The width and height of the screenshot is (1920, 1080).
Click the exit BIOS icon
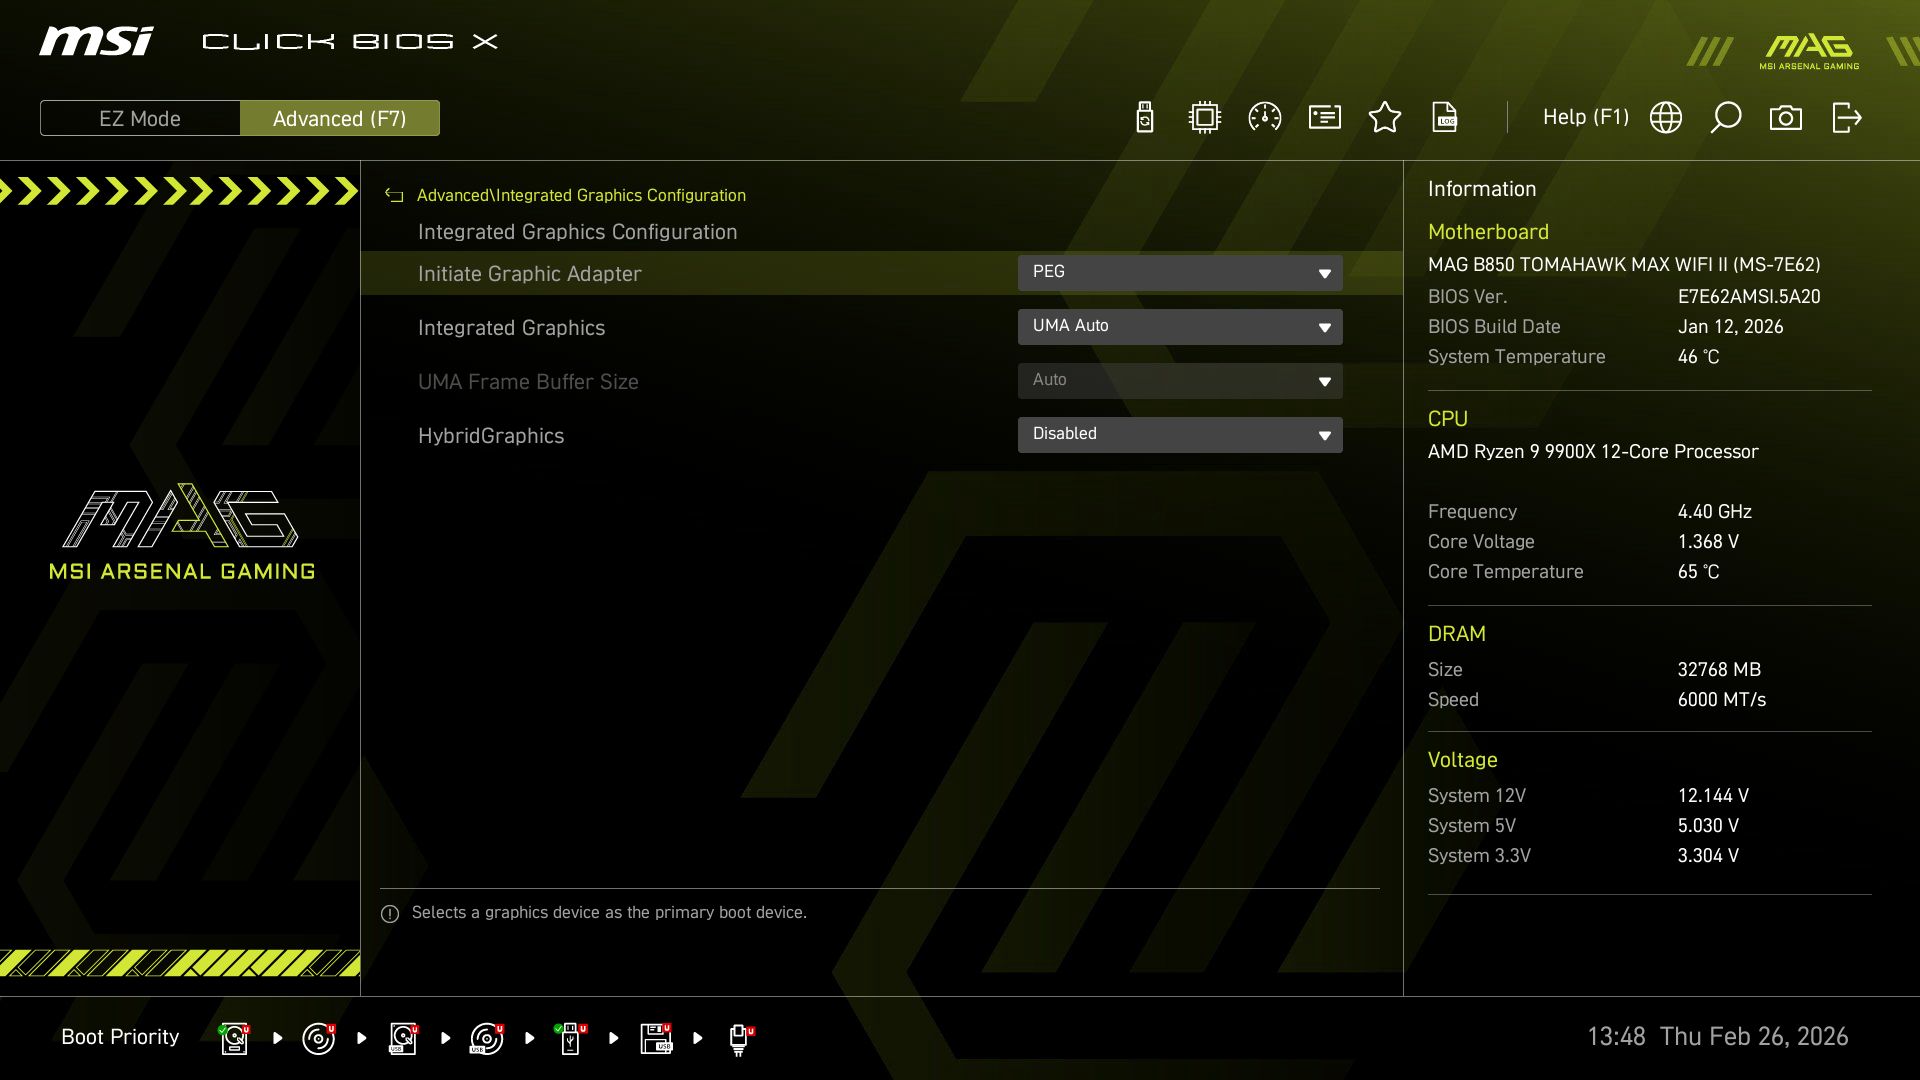[x=1846, y=117]
